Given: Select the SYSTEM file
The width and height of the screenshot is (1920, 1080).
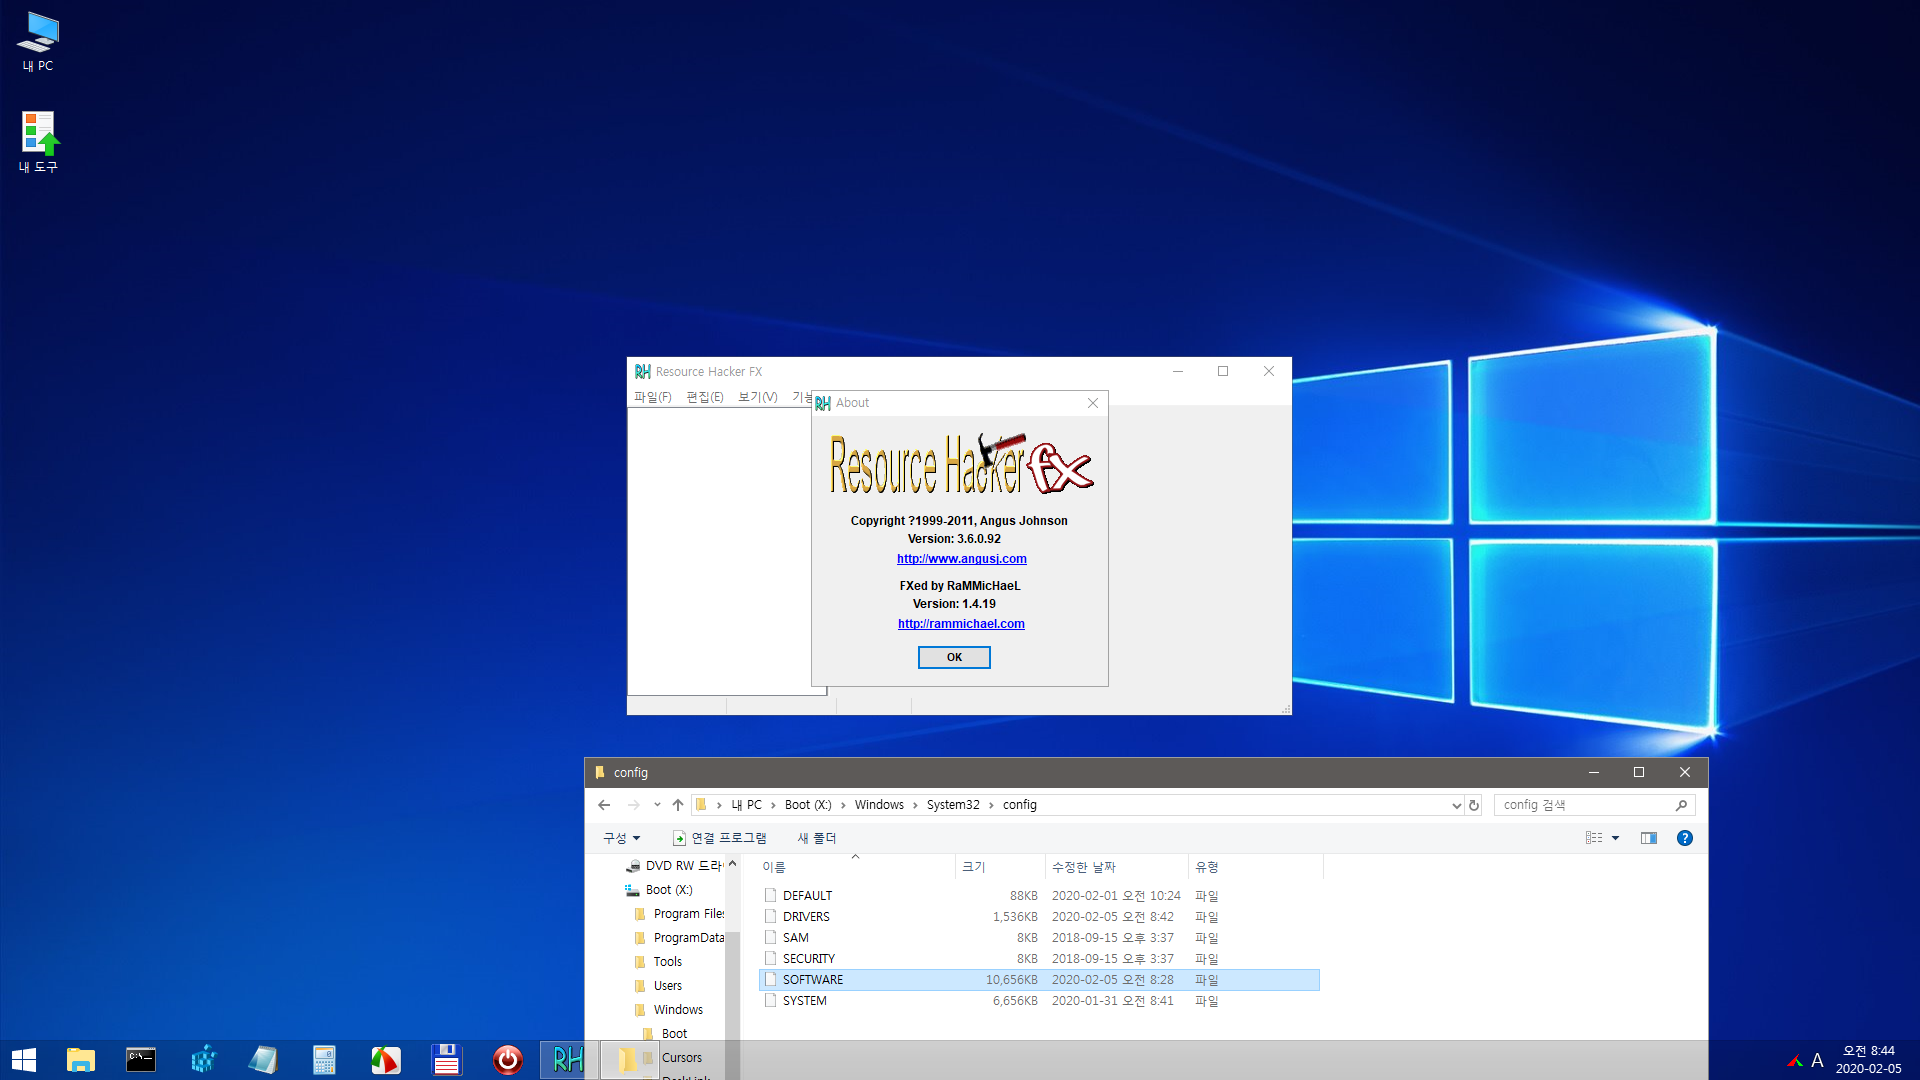Looking at the screenshot, I should (x=805, y=1001).
